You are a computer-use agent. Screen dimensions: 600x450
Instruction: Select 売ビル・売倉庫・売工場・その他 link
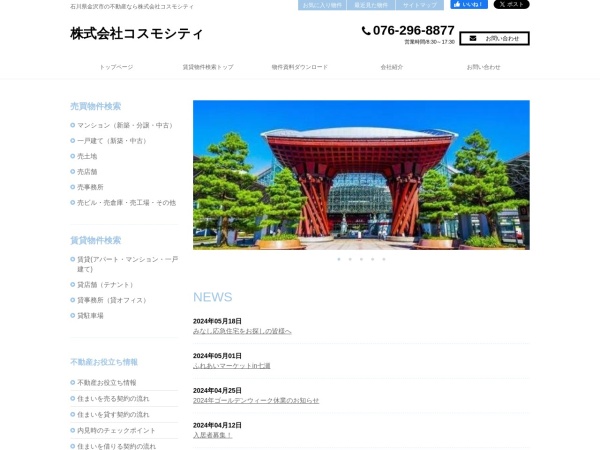[x=127, y=203]
